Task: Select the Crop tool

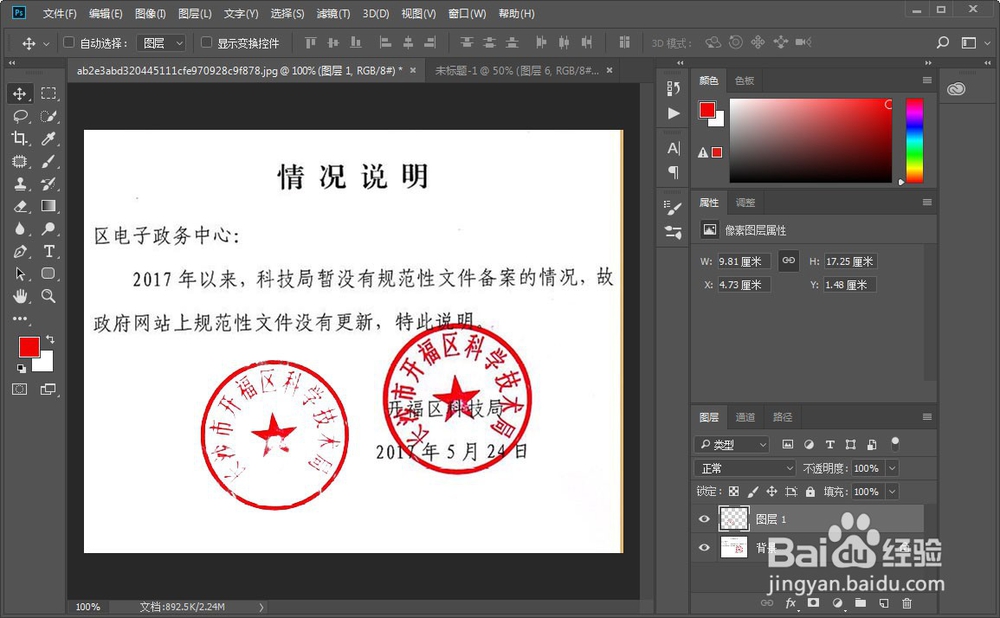Action: click(x=21, y=138)
